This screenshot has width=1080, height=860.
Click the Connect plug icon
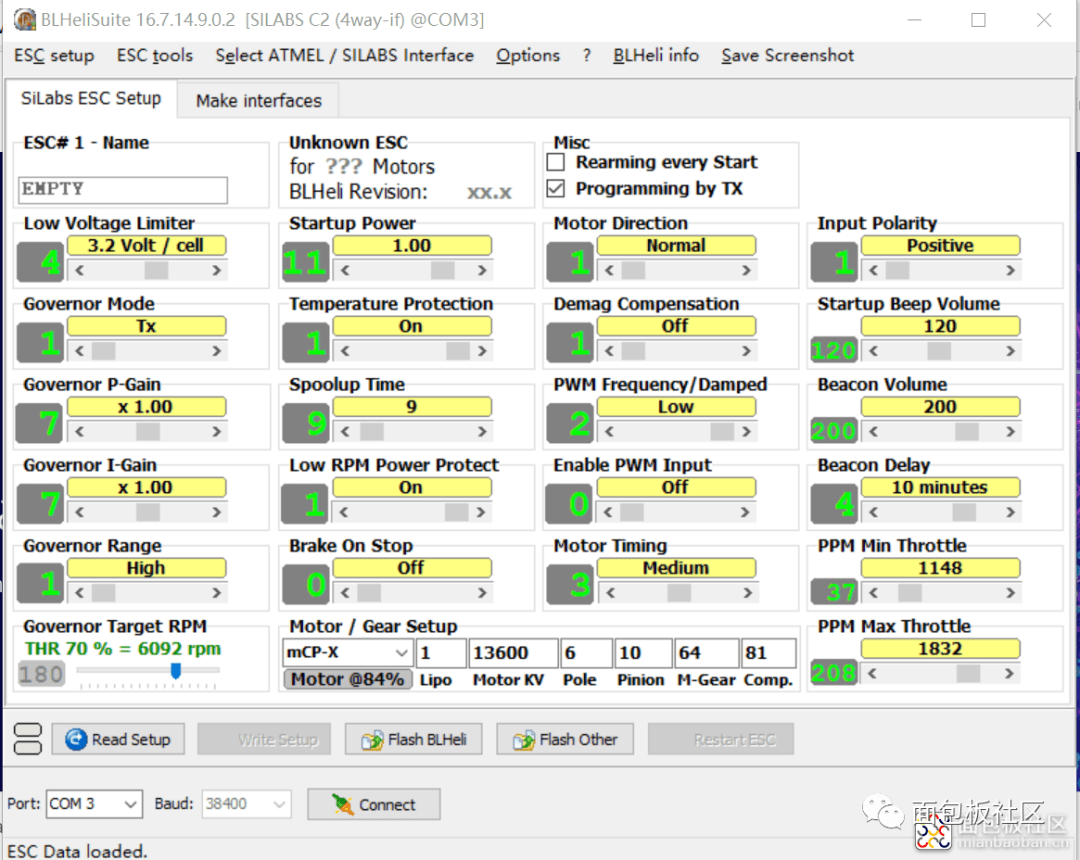pos(342,804)
